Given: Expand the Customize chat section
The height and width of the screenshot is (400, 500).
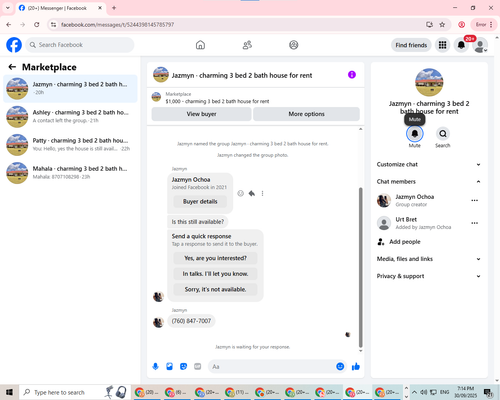Looking at the screenshot, I should (429, 164).
